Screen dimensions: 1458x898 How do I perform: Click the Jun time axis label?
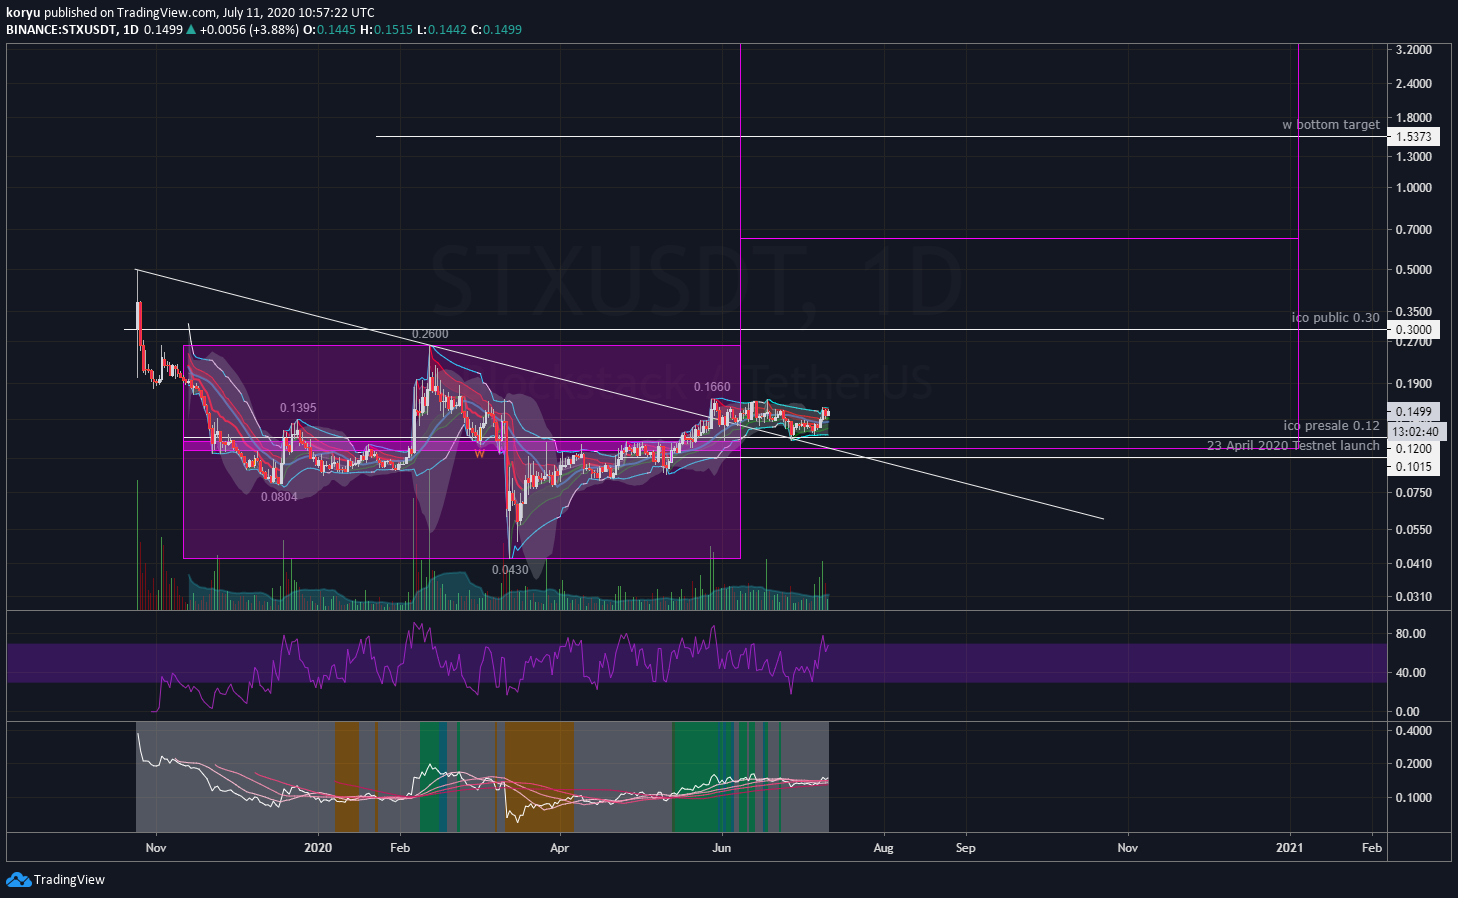(722, 848)
